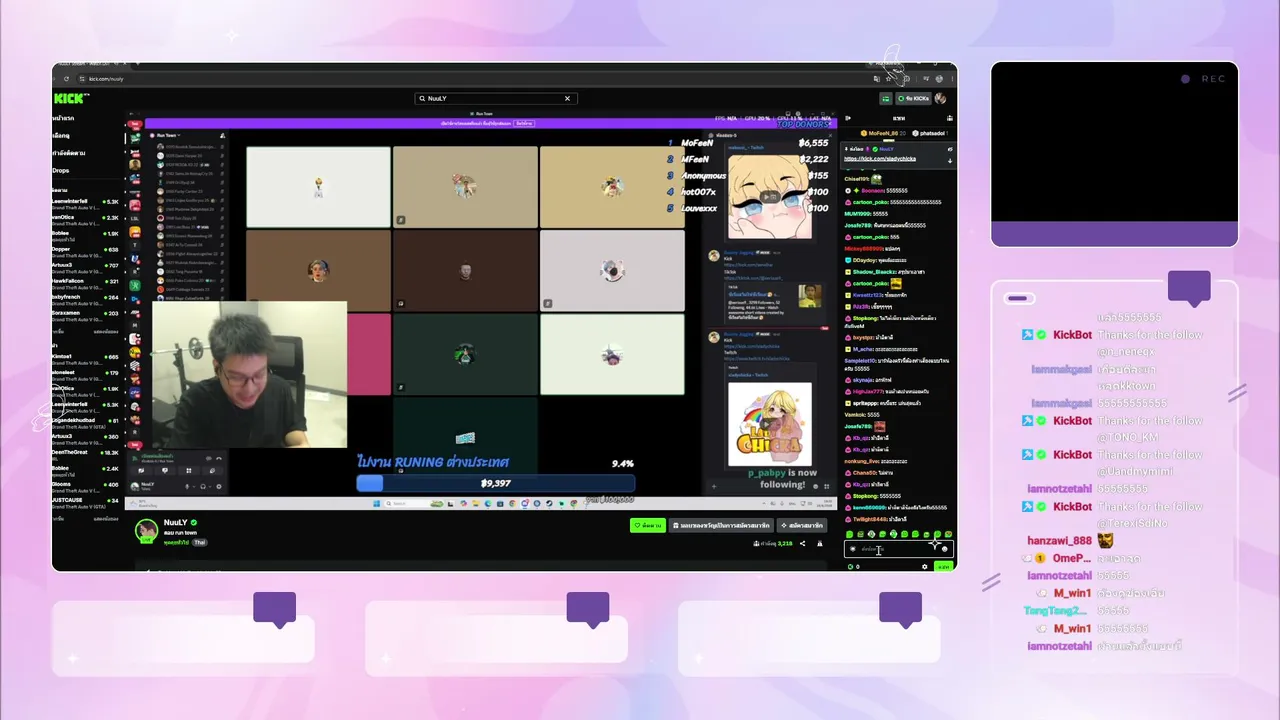This screenshot has height=720, width=1280.
Task: Click the share icon beside viewer count
Action: pos(802,543)
